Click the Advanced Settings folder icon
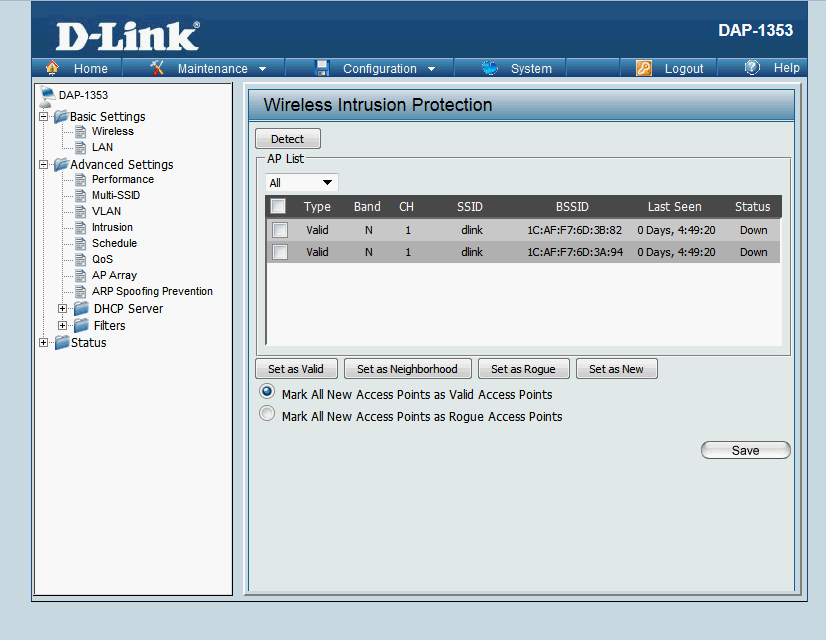This screenshot has height=640, width=826. [x=61, y=164]
